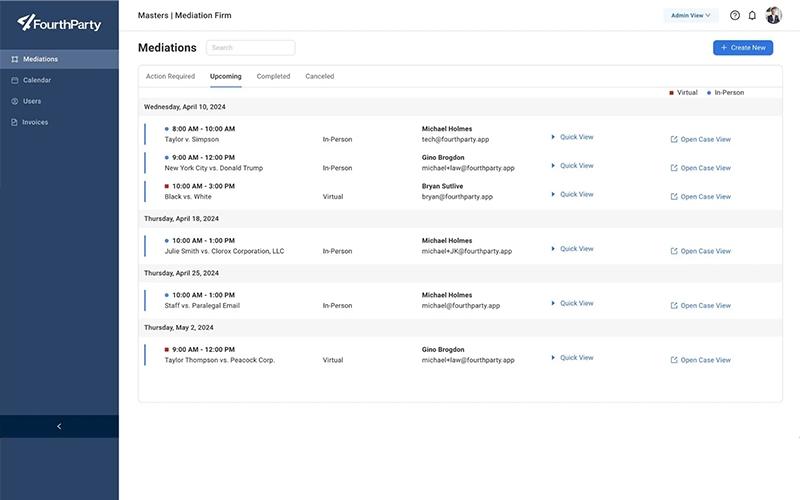The image size is (800, 500).
Task: Click the Mediations sidebar icon
Action: click(x=15, y=59)
